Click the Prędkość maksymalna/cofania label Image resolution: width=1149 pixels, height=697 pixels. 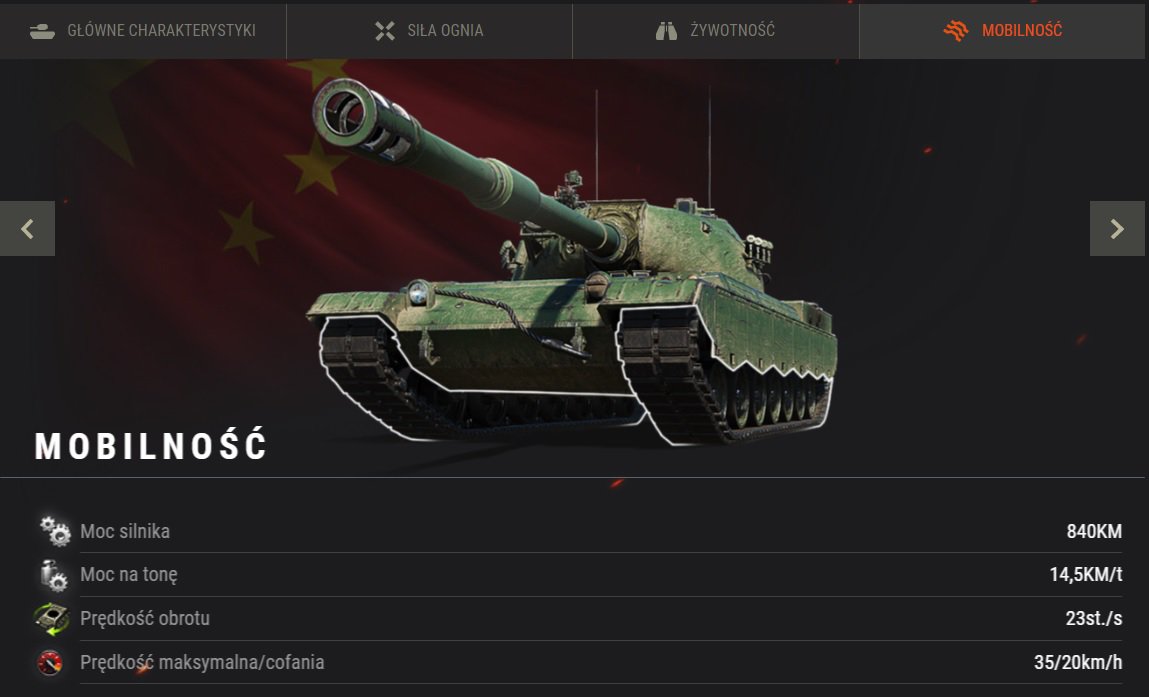point(202,663)
